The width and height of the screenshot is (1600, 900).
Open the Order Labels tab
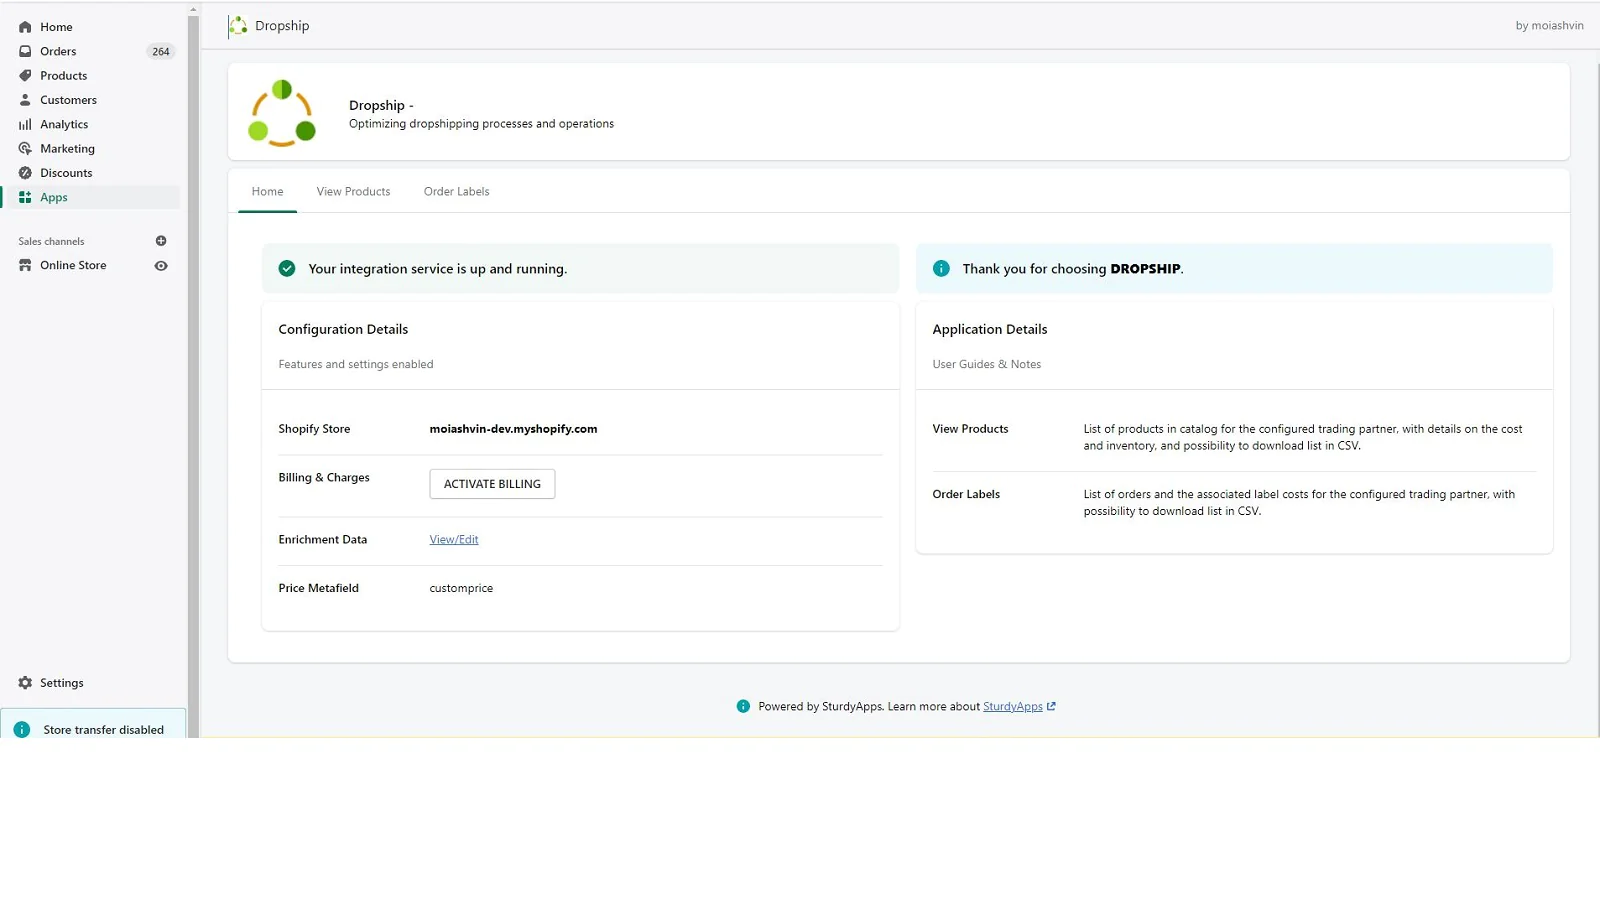[456, 192]
